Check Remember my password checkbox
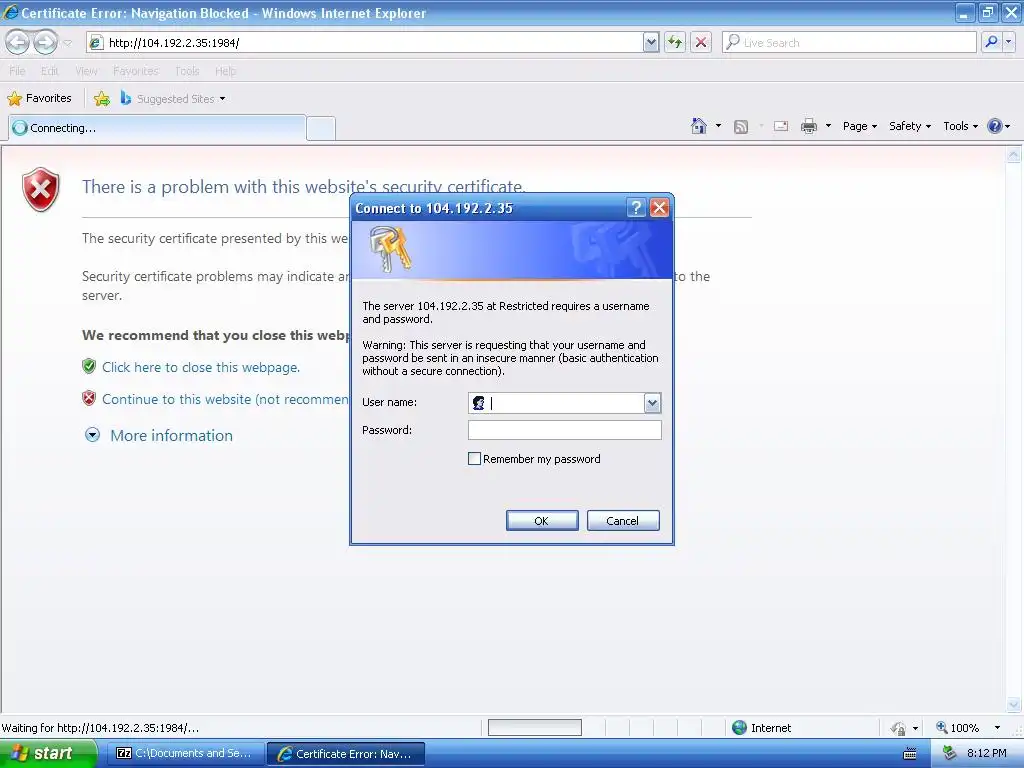Screen dimensions: 1024x768 click(475, 458)
